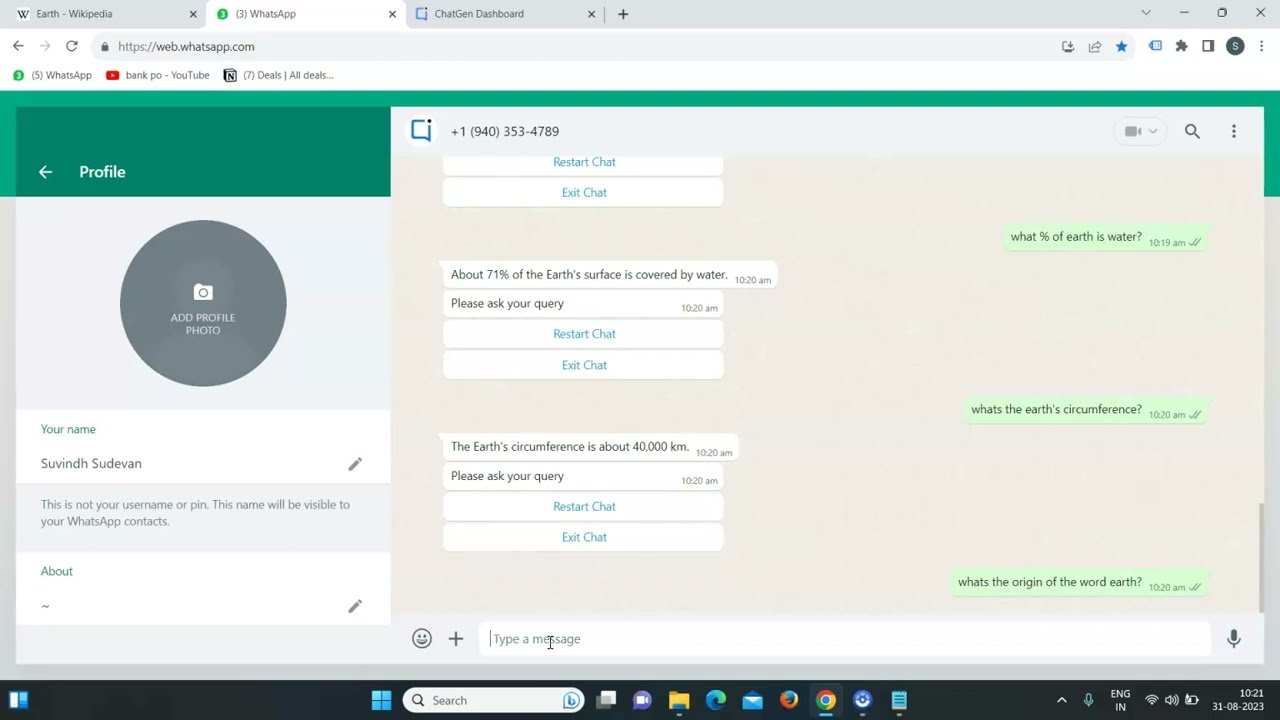Open the attach plus menu
1280x720 pixels.
pos(456,638)
